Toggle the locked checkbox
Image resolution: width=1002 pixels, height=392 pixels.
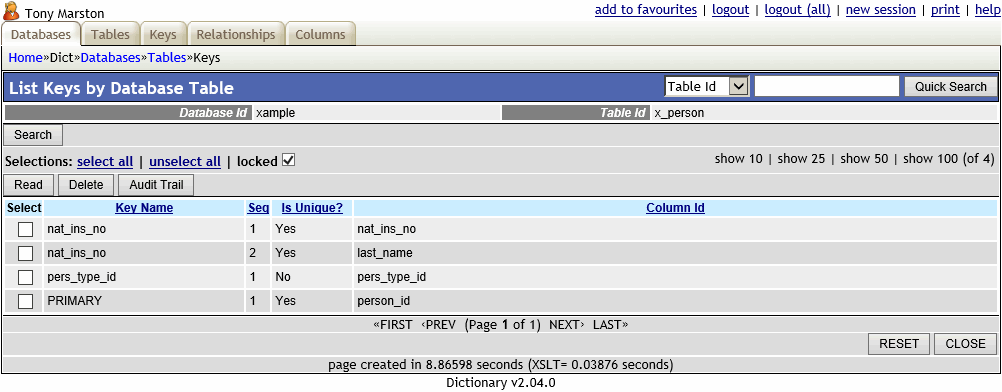[x=288, y=161]
